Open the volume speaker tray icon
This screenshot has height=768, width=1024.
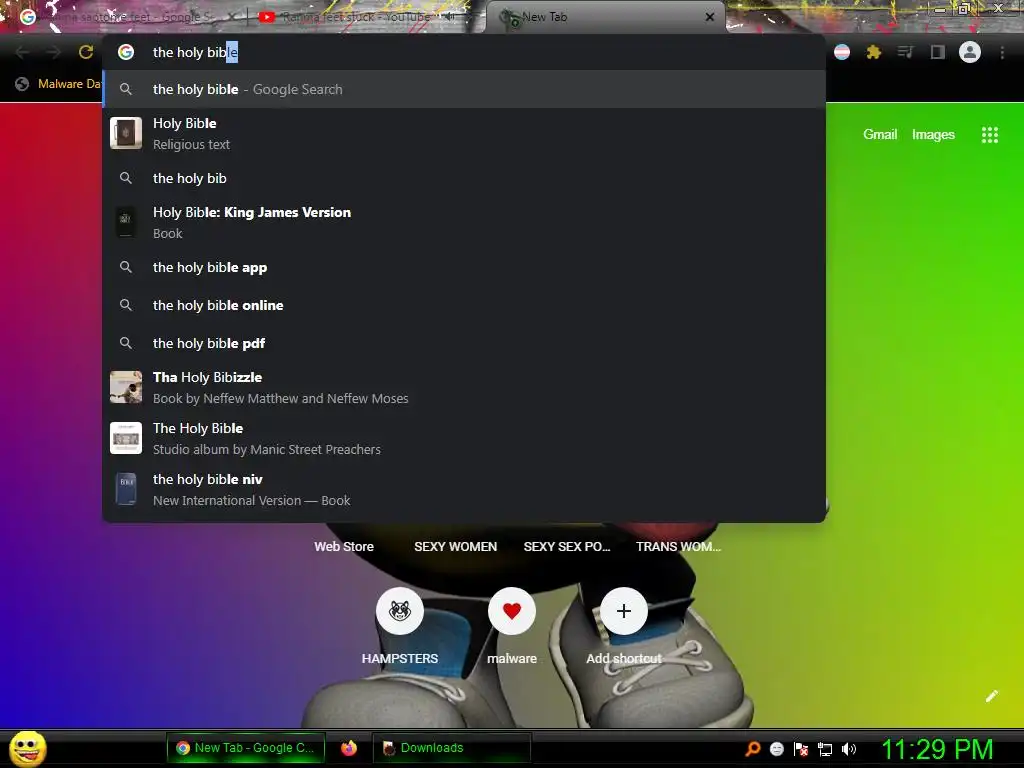coord(848,749)
